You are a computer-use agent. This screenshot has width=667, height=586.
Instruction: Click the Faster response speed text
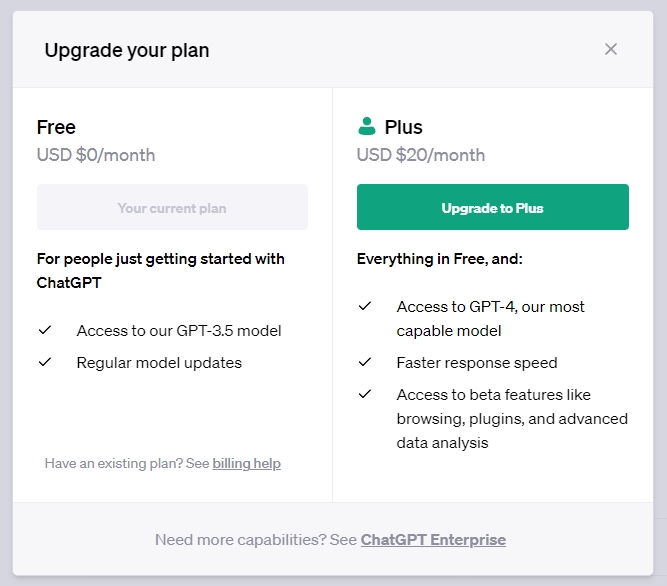click(477, 362)
